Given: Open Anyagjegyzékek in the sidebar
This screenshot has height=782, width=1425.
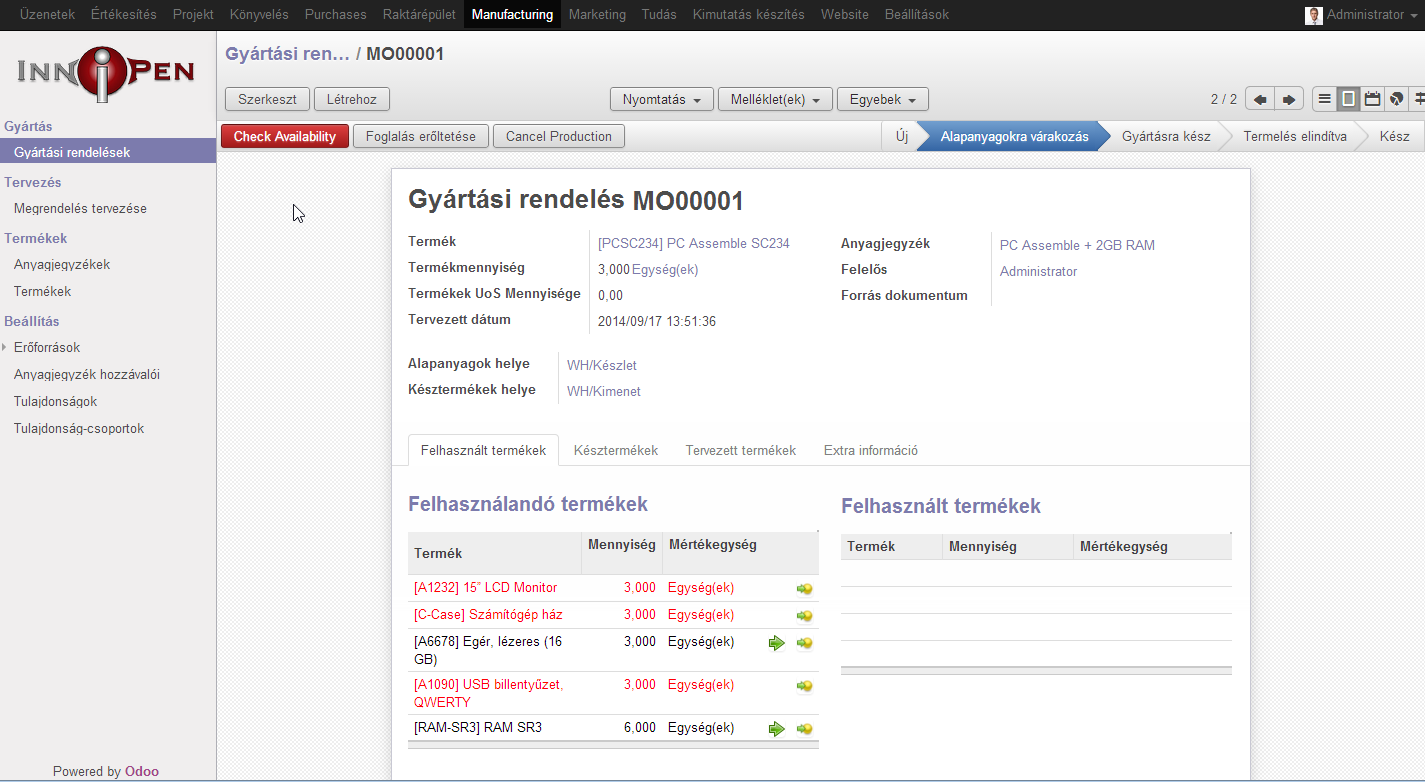Looking at the screenshot, I should point(62,264).
